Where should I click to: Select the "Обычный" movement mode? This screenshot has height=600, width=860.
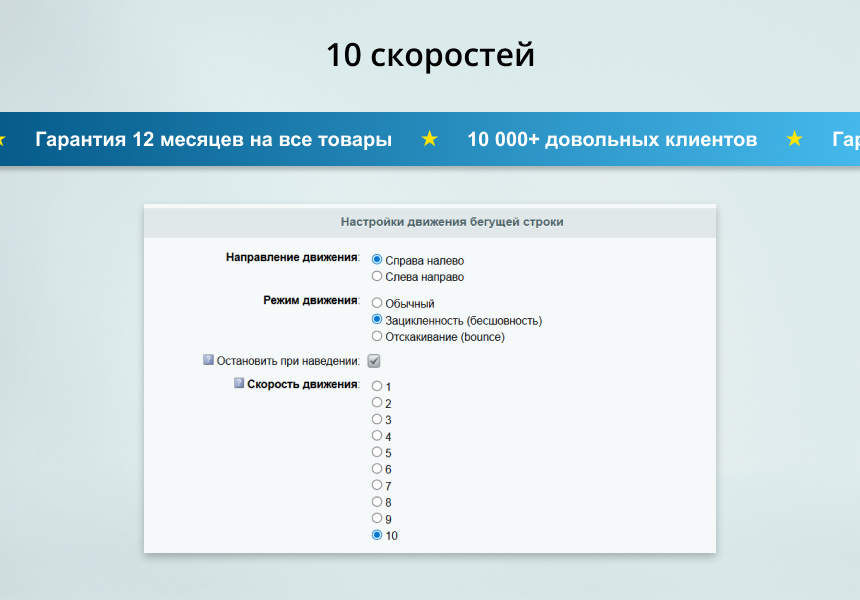click(x=377, y=302)
